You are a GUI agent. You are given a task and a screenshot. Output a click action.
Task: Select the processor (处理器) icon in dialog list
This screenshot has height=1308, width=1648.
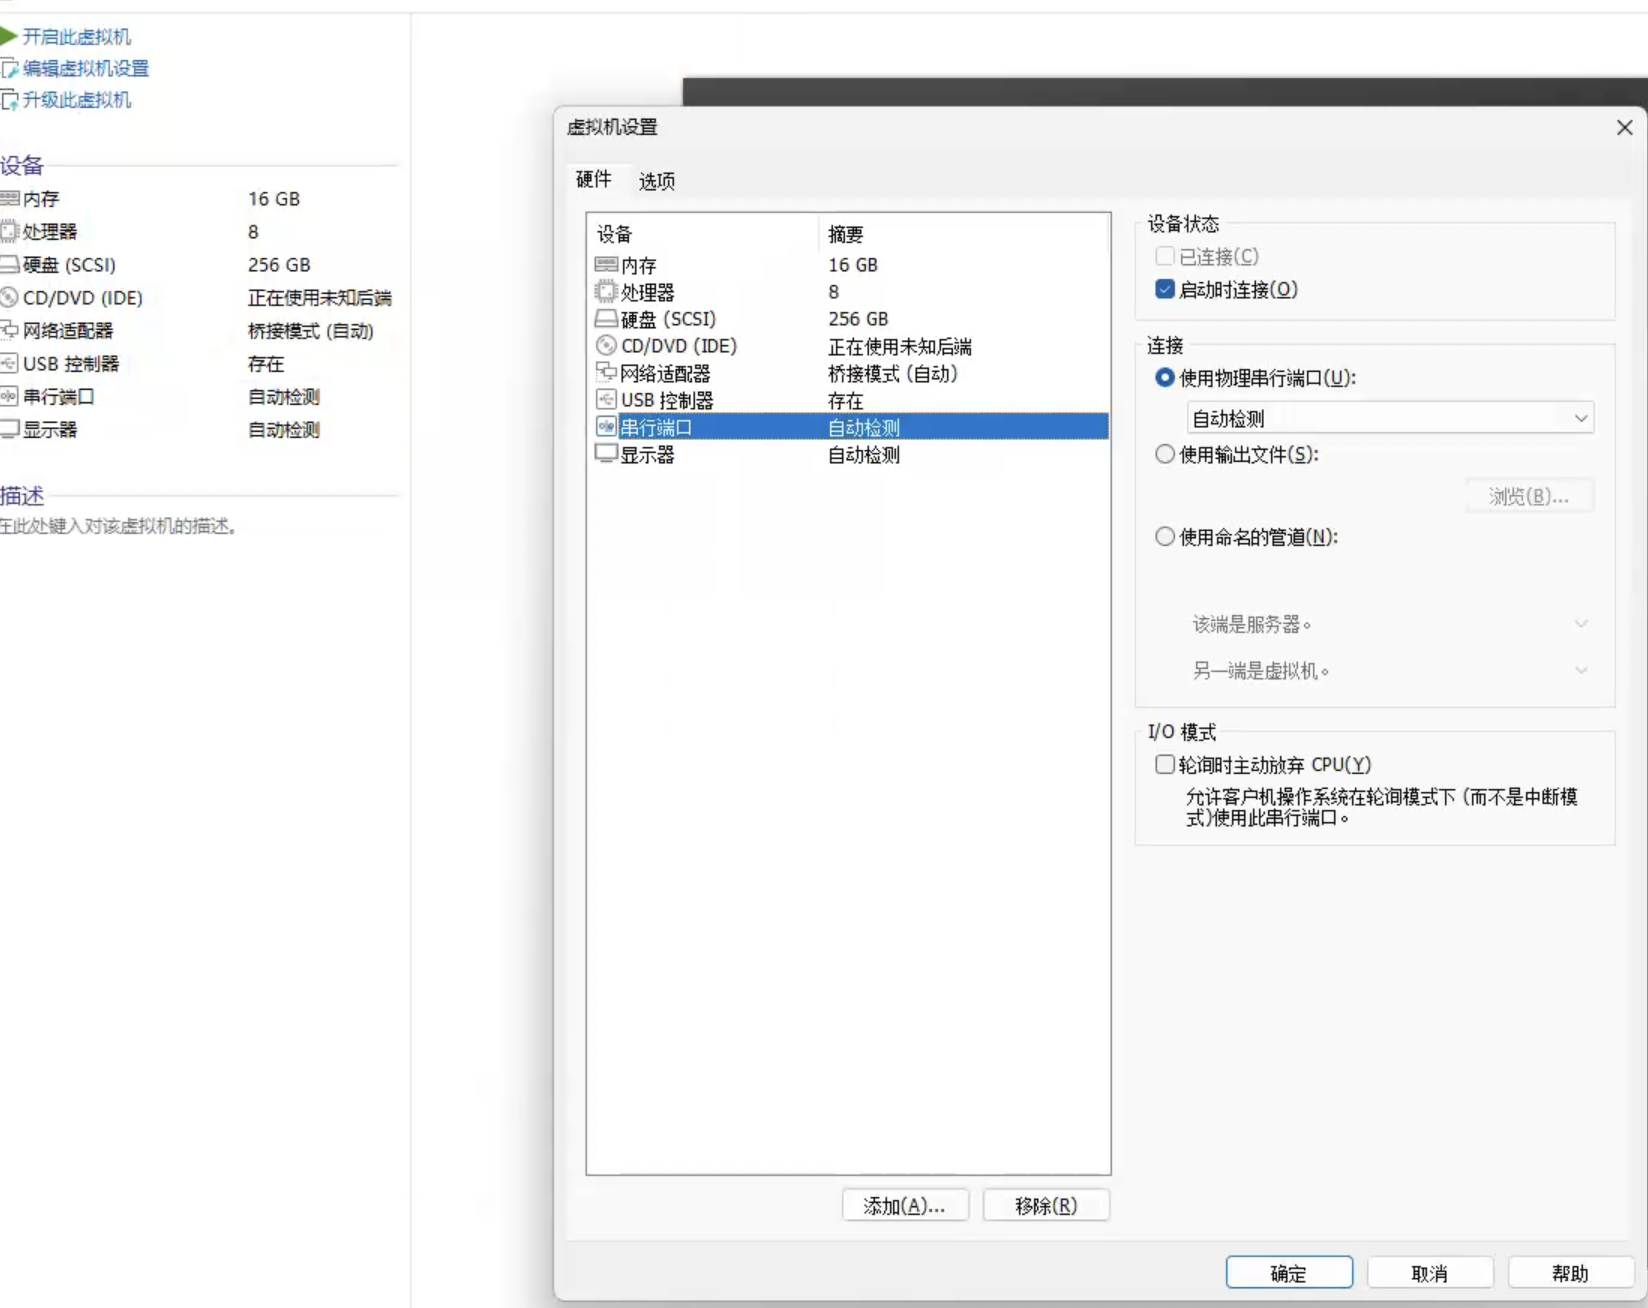pos(606,292)
